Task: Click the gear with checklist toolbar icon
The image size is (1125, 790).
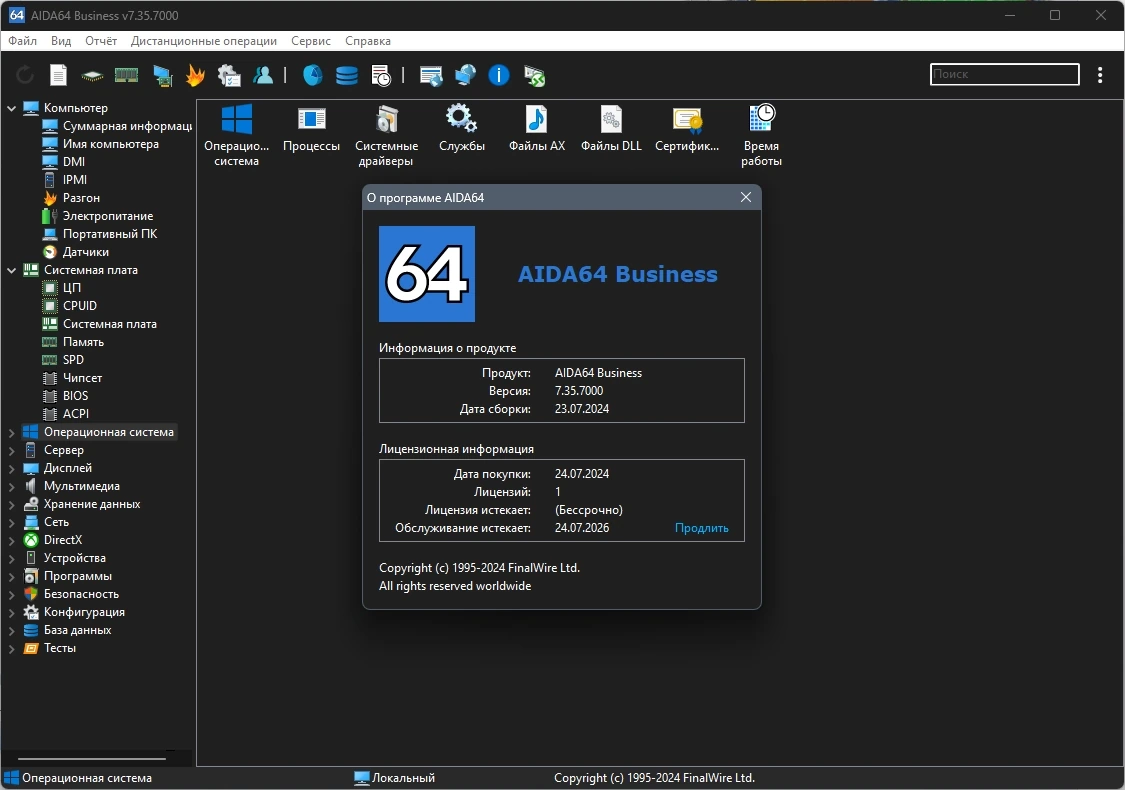Action: coord(230,75)
